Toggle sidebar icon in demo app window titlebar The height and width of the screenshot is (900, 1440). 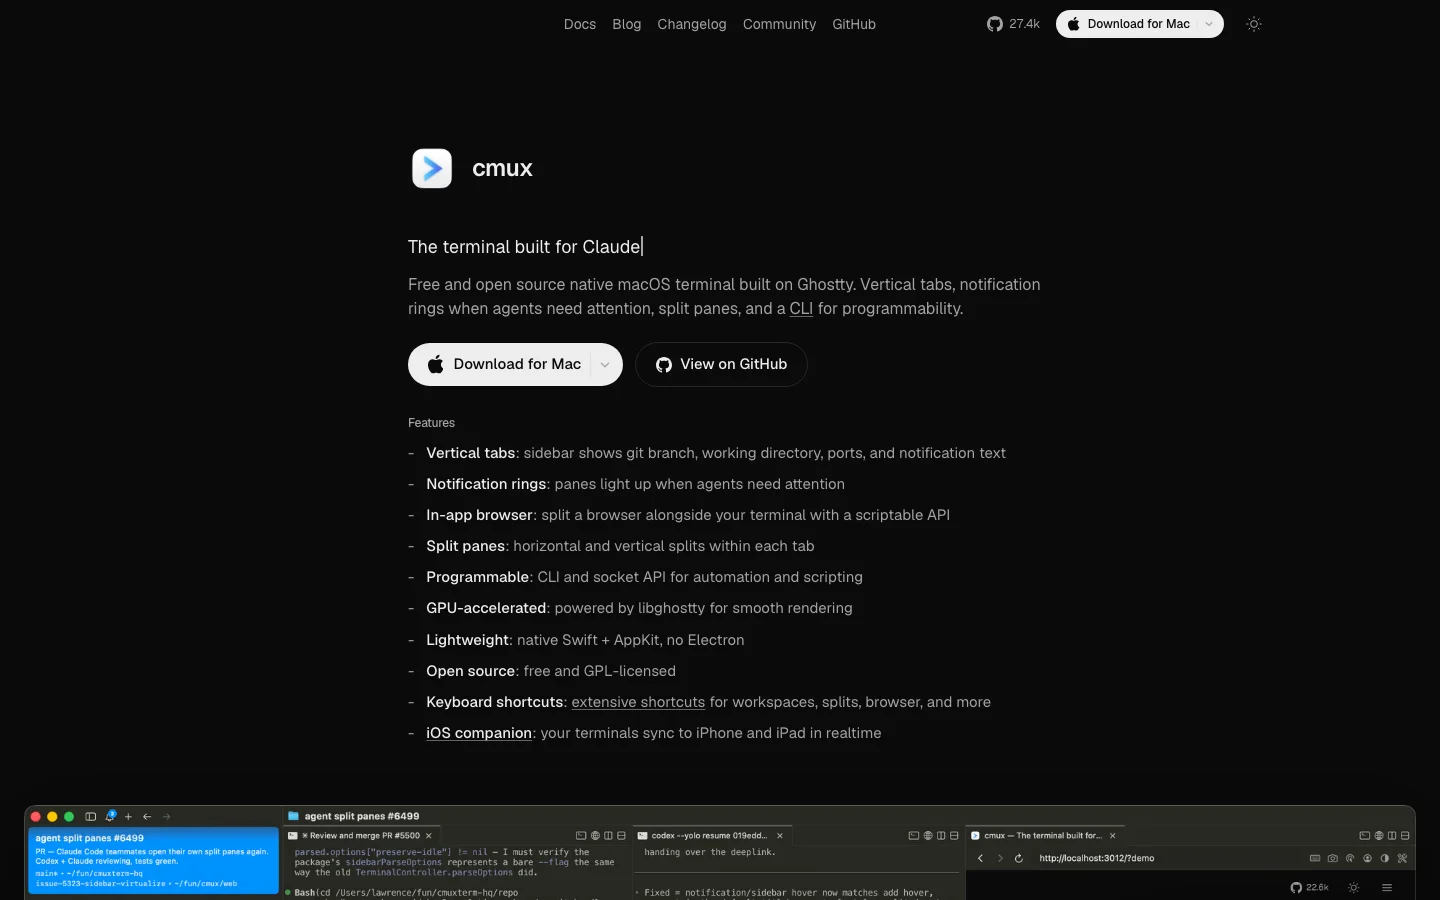coord(90,816)
